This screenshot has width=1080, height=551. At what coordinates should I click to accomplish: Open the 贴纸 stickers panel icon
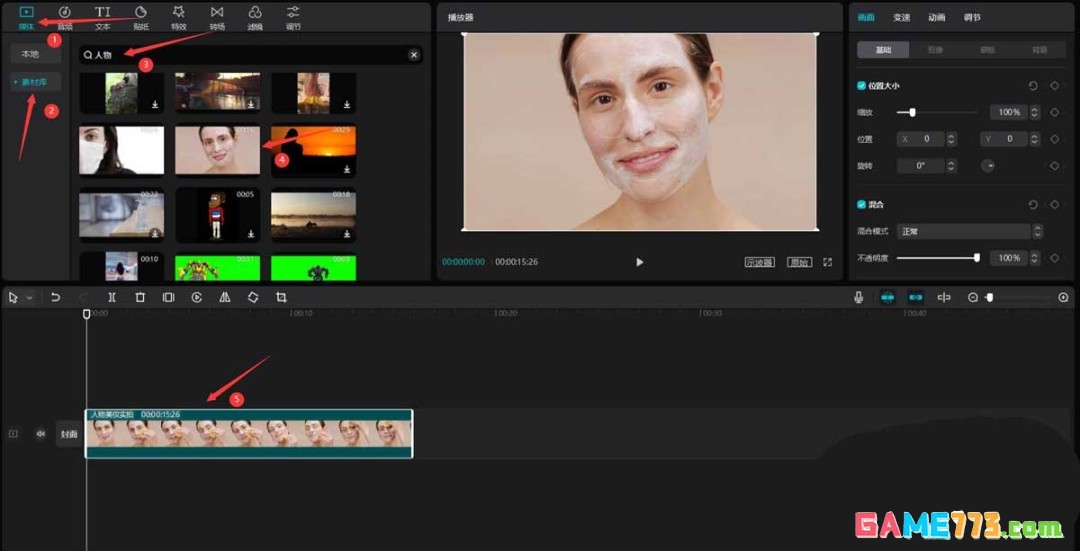(x=141, y=16)
